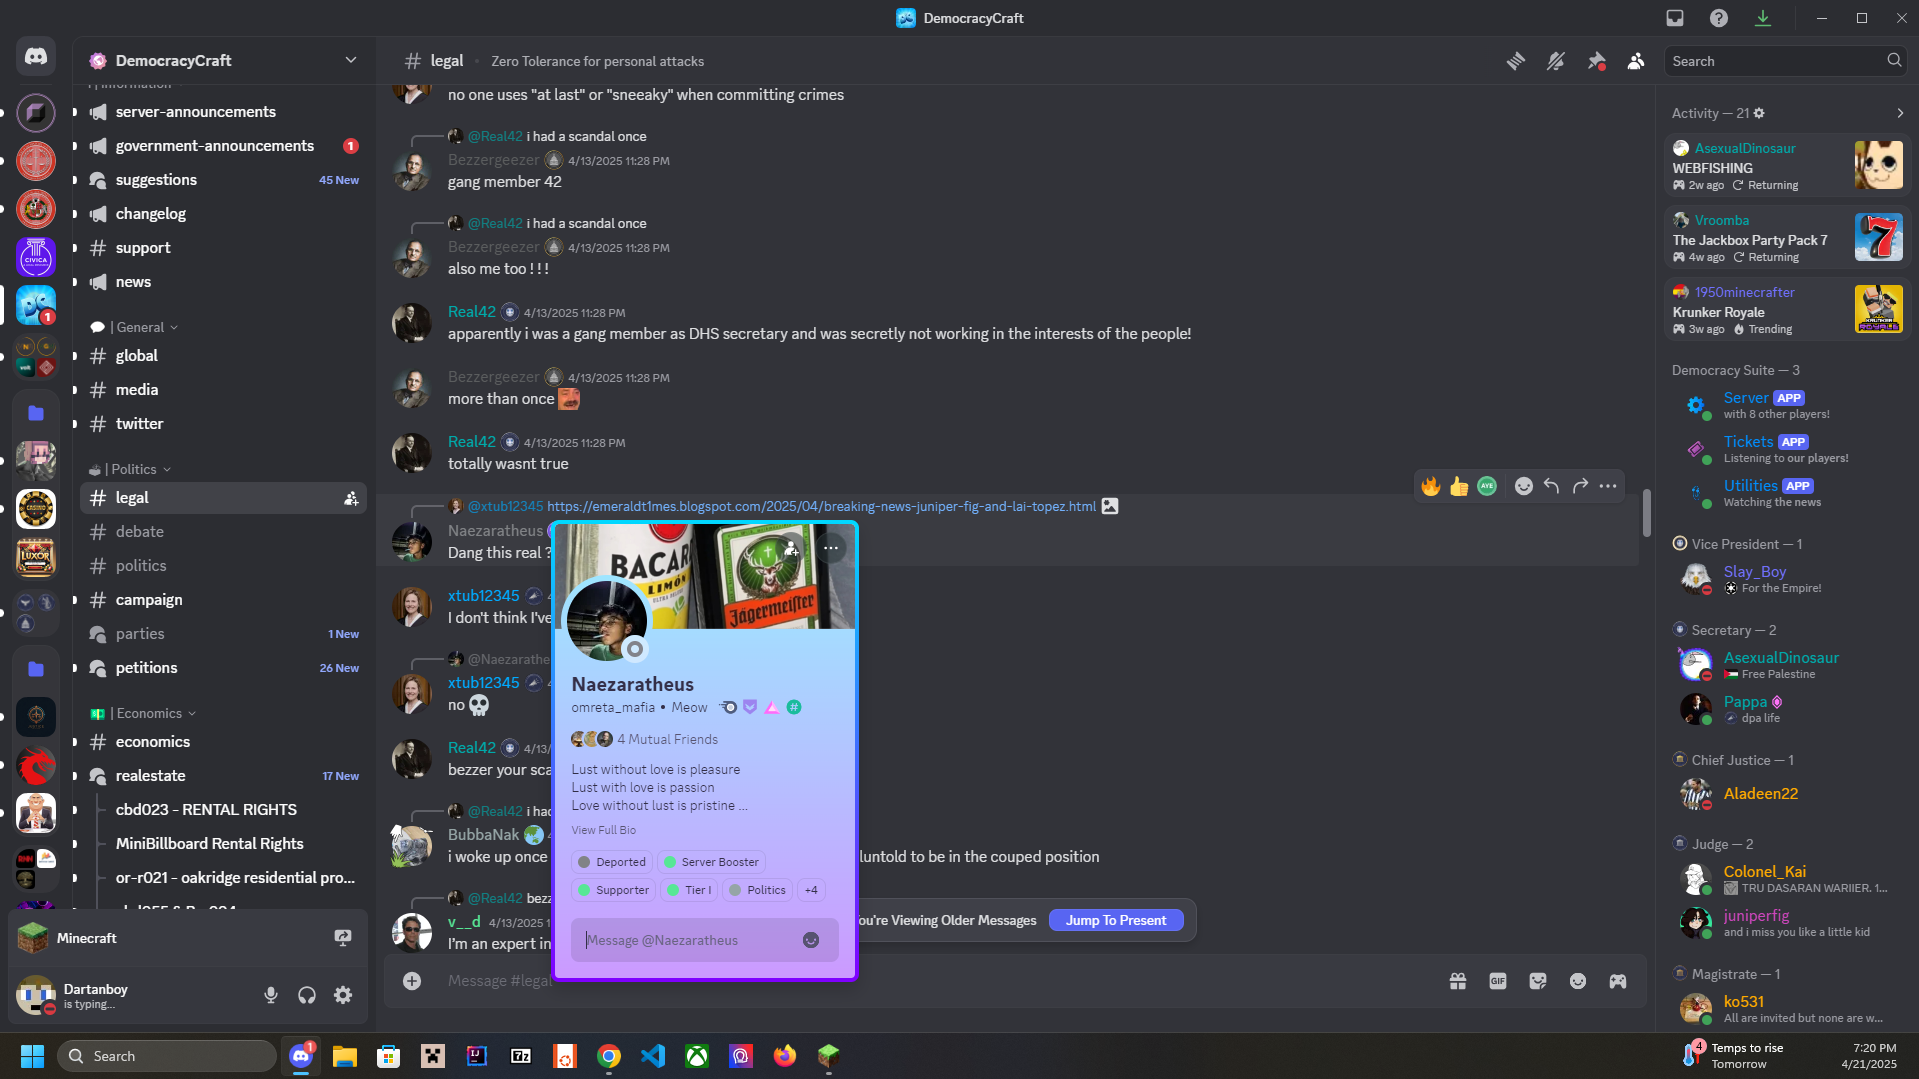Open the Discord inbox
1919x1079 pixels.
[x=1675, y=18]
